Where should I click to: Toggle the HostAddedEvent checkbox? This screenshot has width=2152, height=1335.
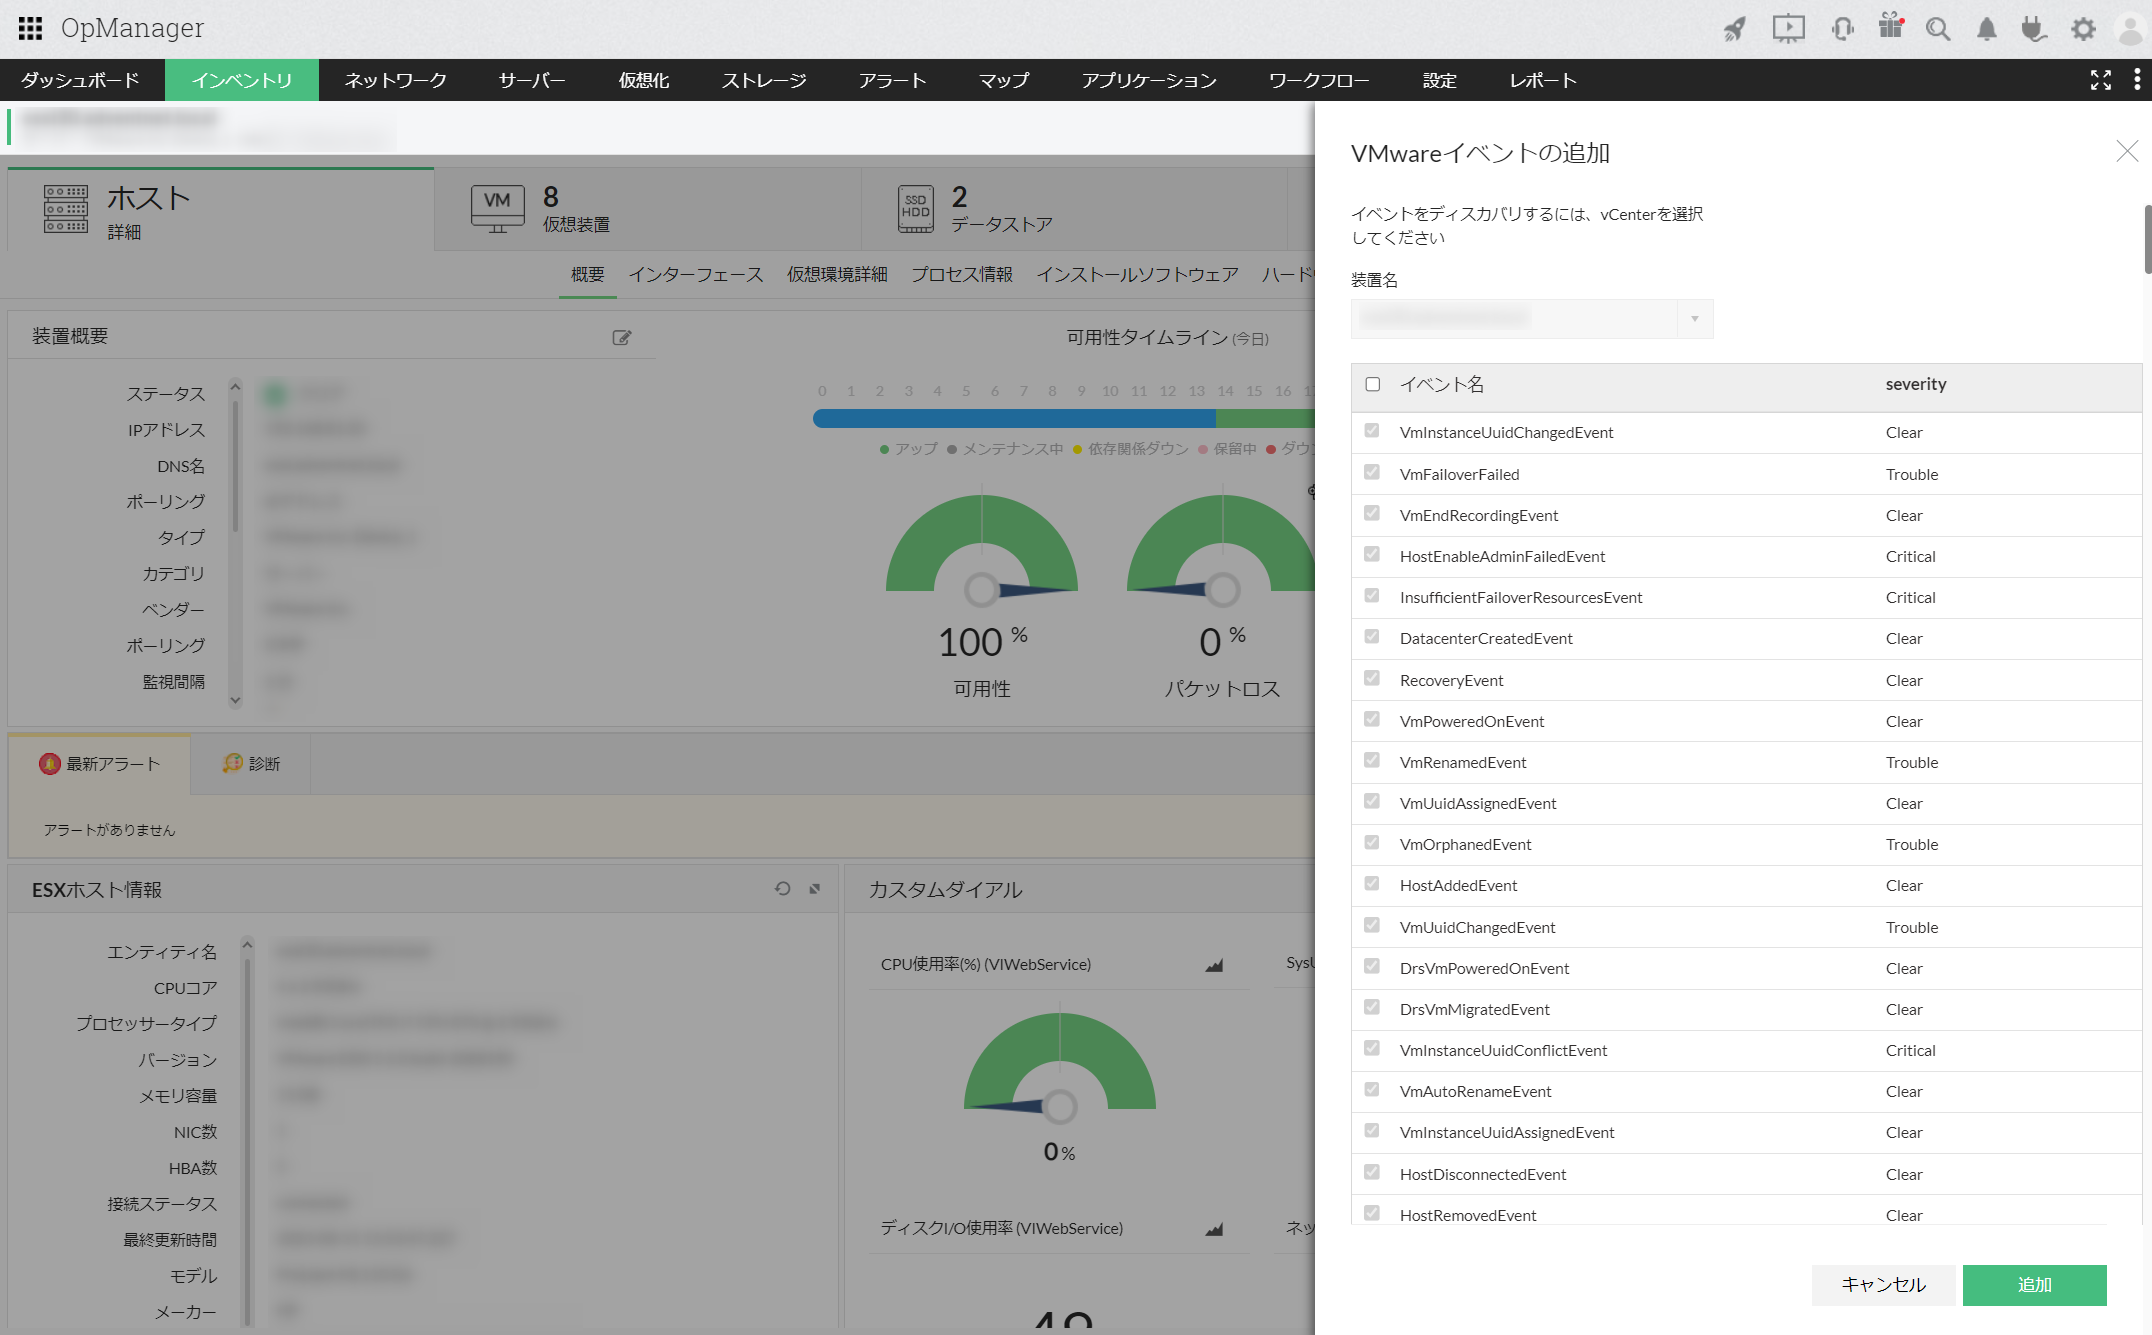pos(1372,884)
